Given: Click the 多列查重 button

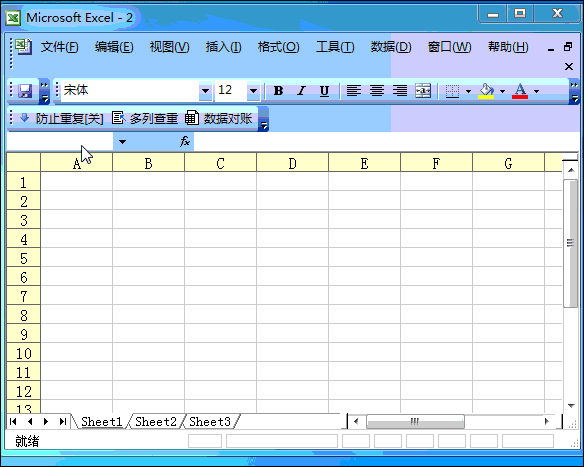Looking at the screenshot, I should (x=145, y=118).
